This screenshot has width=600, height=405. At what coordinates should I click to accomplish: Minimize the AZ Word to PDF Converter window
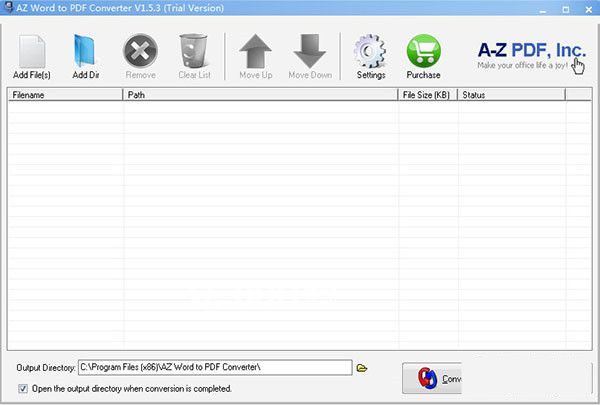tap(543, 10)
